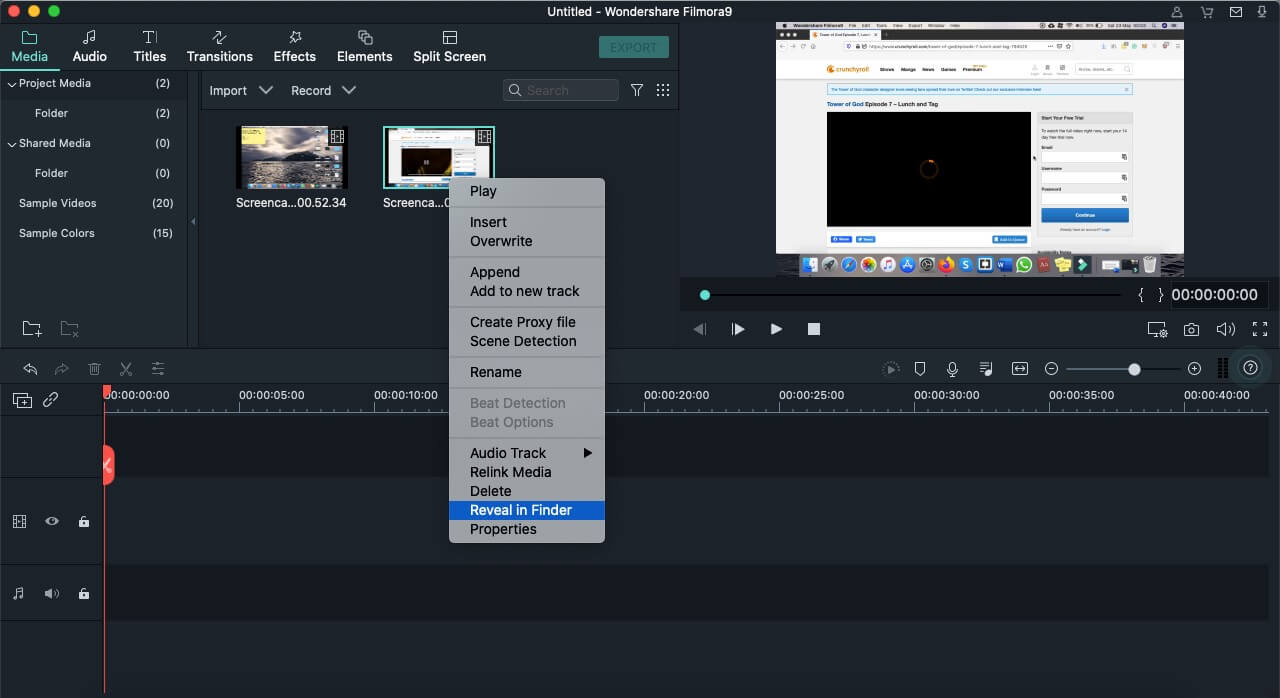Take a snapshot of the preview
The width and height of the screenshot is (1280, 698).
pyautogui.click(x=1192, y=329)
